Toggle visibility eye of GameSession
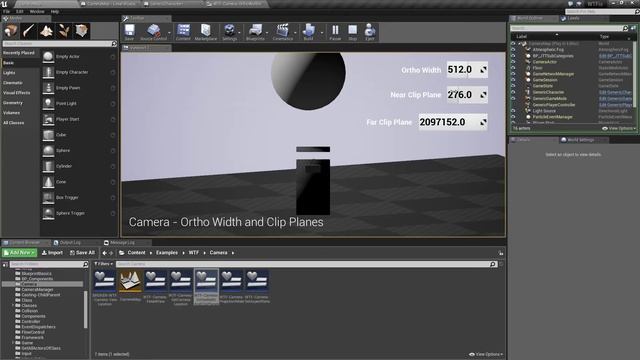Viewport: 640px width, 360px height. pyautogui.click(x=513, y=80)
